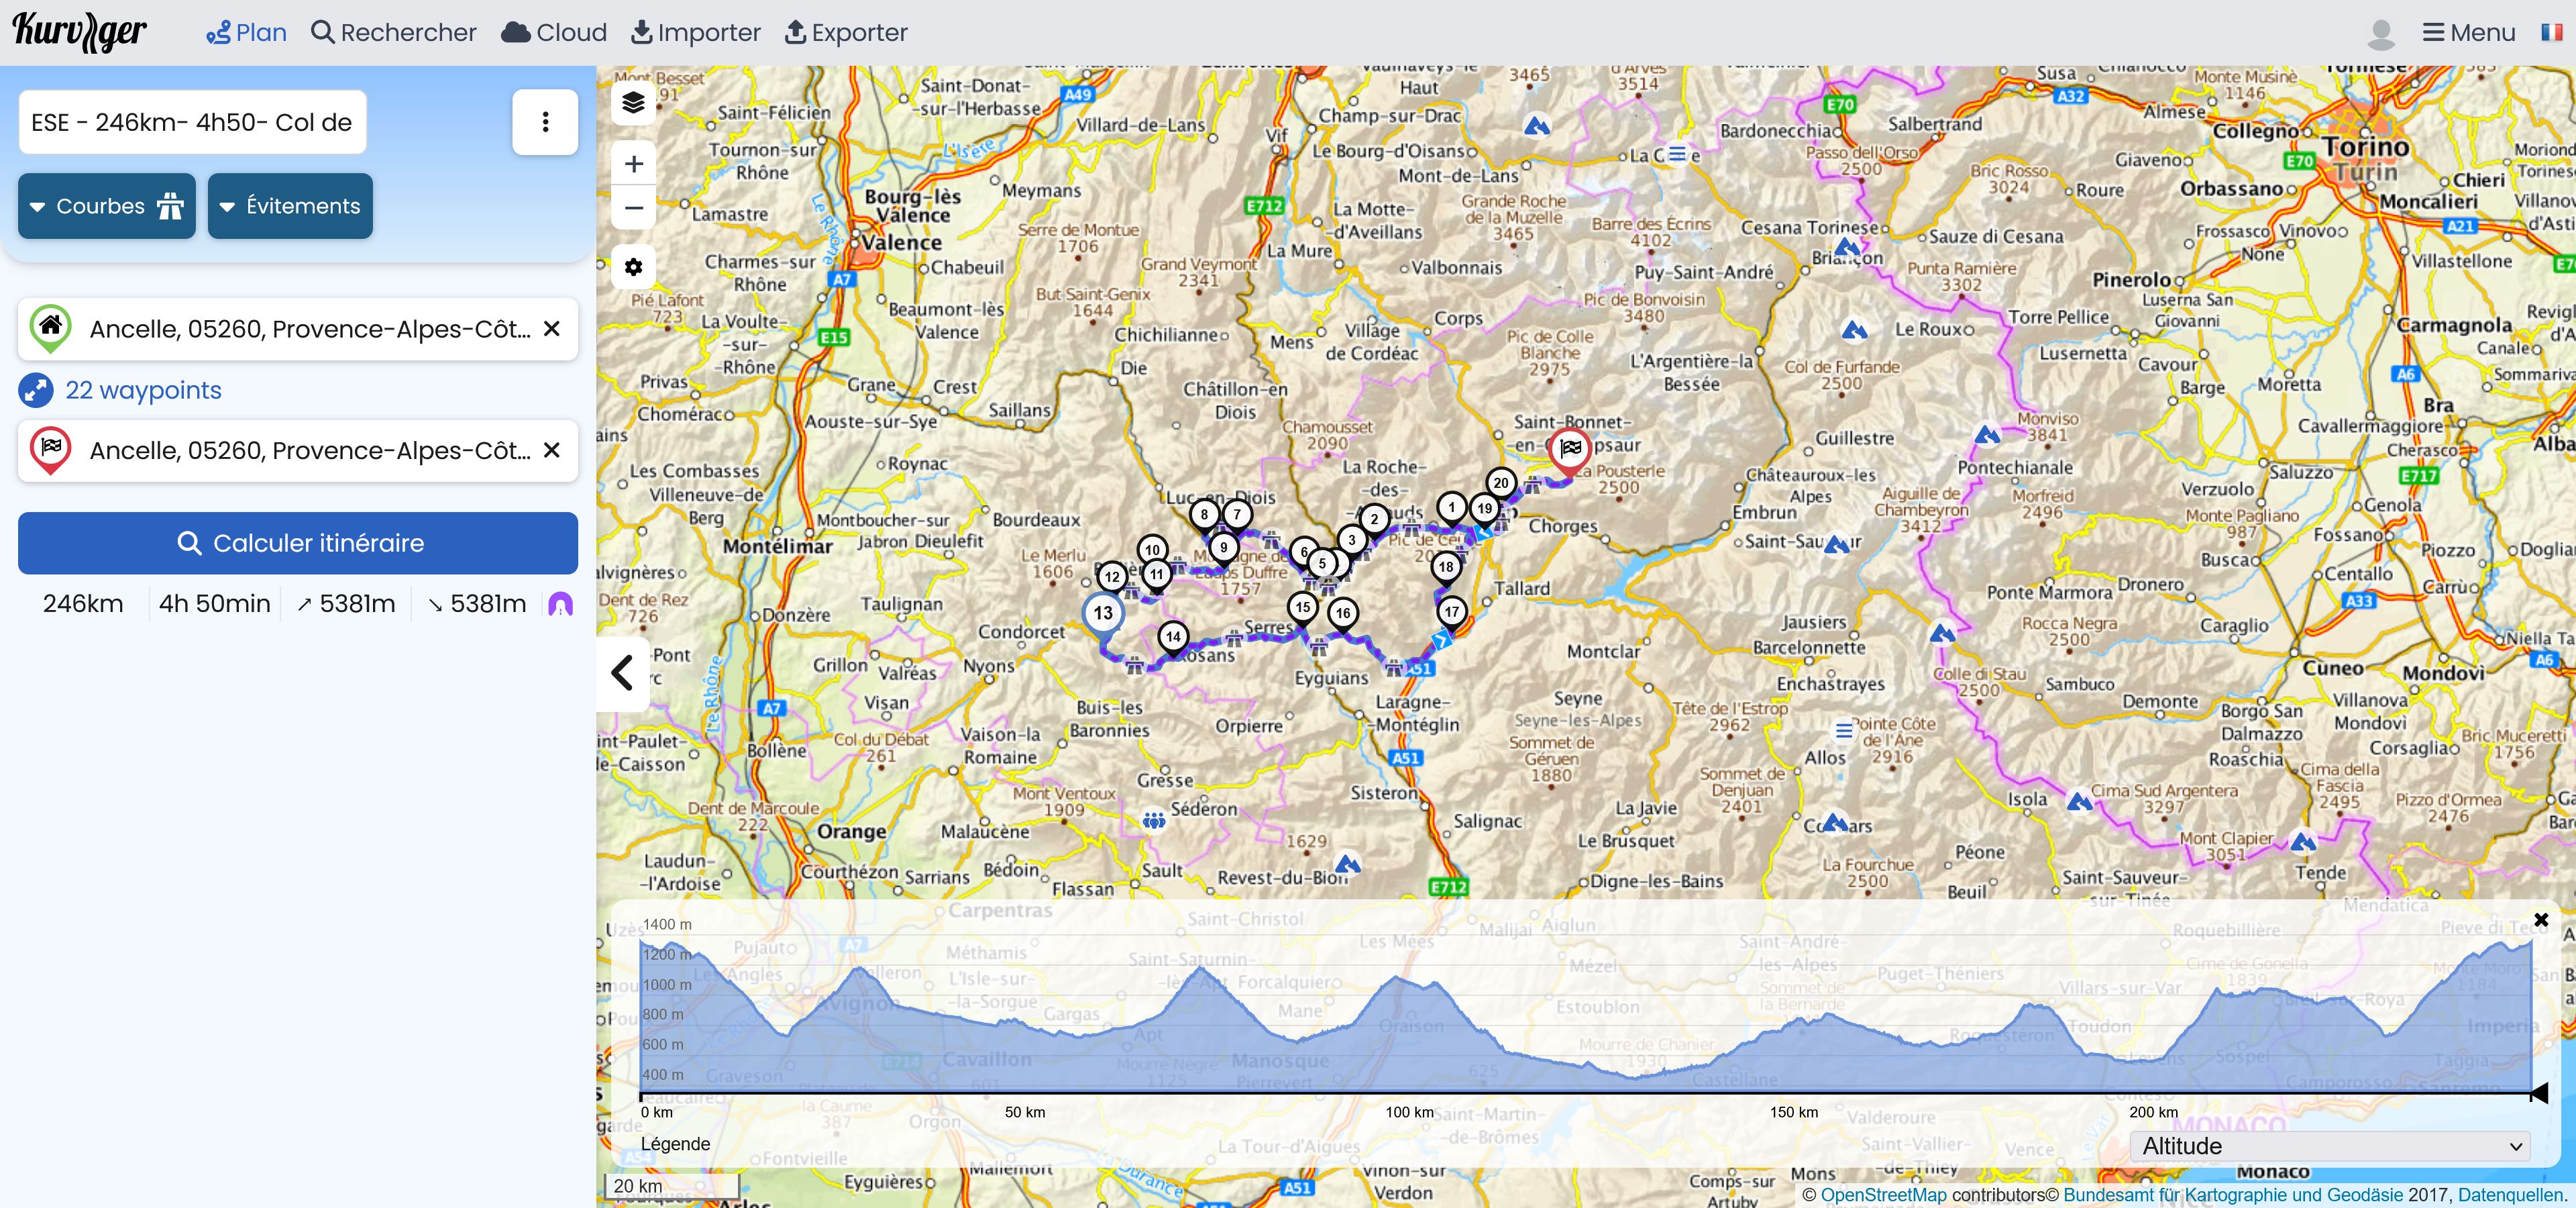
Task: Edit the route name field
Action: pyautogui.click(x=192, y=122)
